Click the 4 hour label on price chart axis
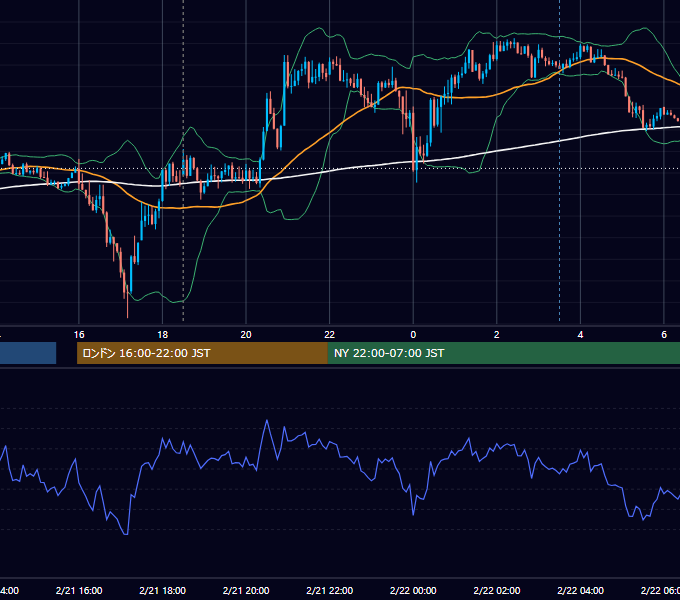This screenshot has height=600, width=680. (580, 335)
